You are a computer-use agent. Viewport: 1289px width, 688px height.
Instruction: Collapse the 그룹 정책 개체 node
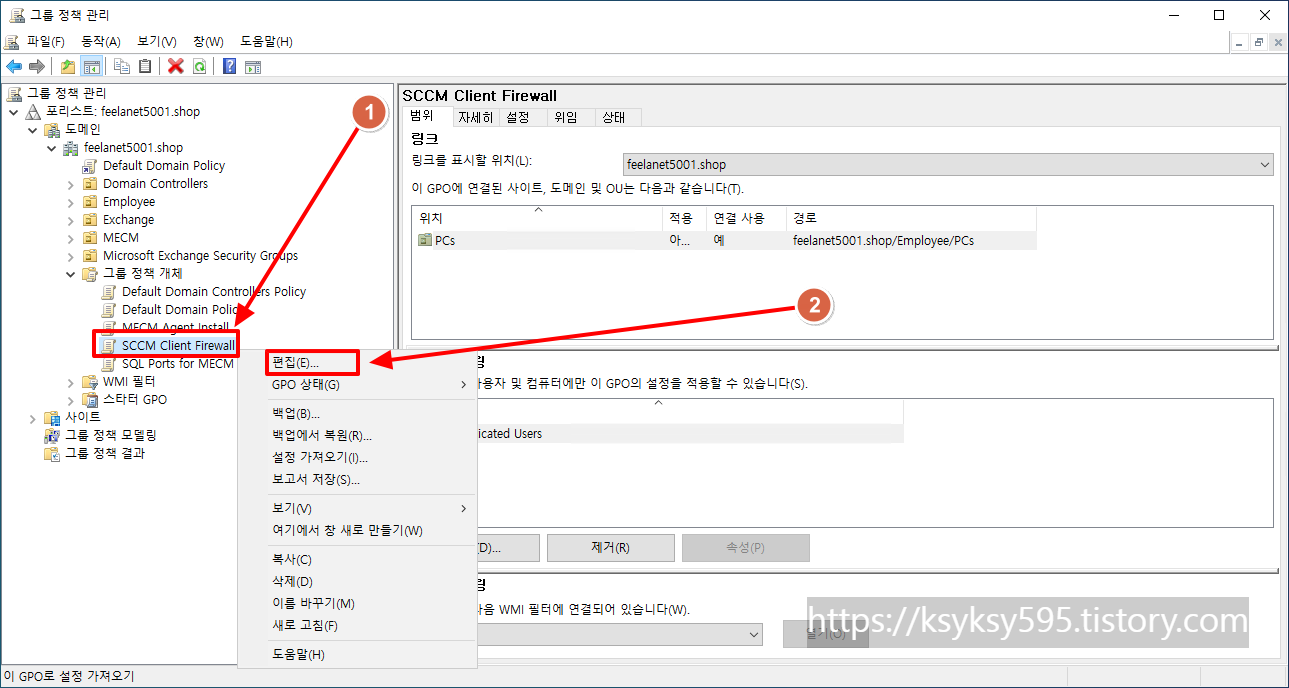click(x=71, y=274)
